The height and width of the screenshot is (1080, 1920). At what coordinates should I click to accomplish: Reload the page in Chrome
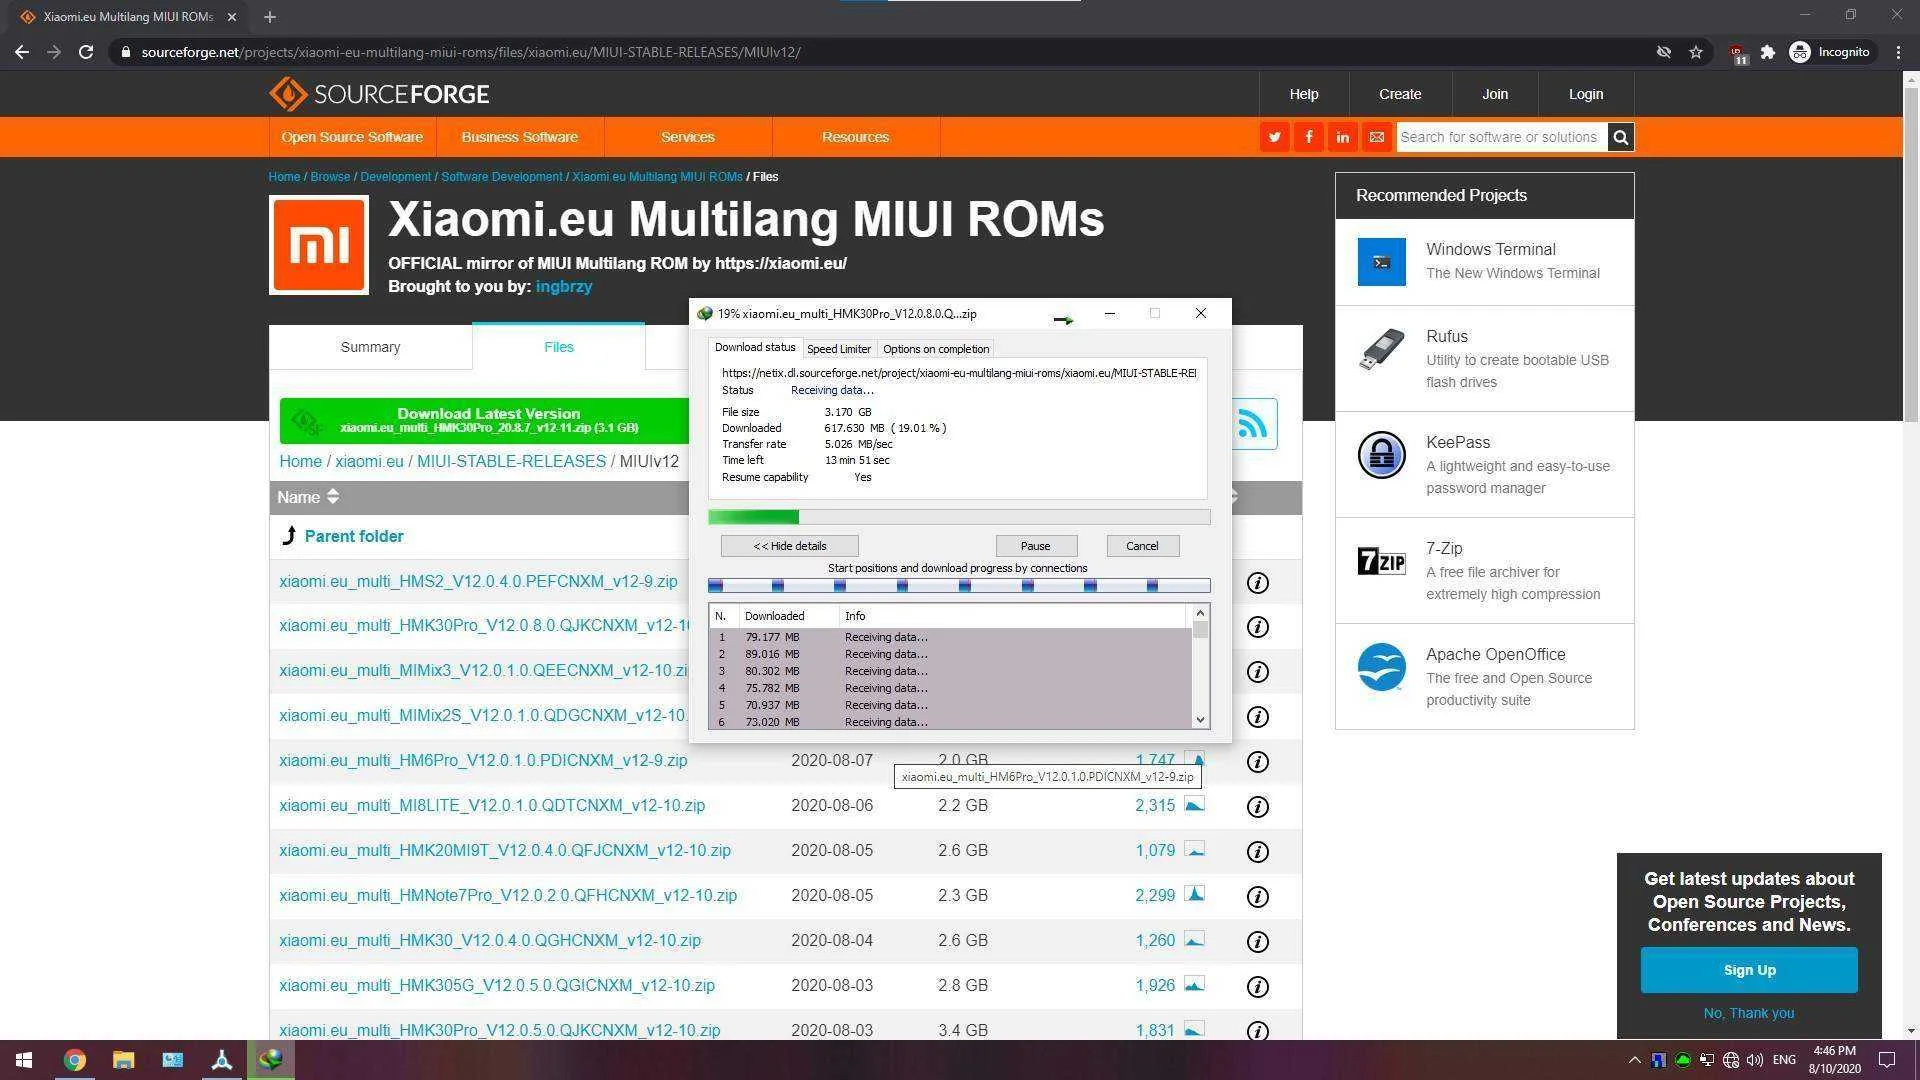86,52
